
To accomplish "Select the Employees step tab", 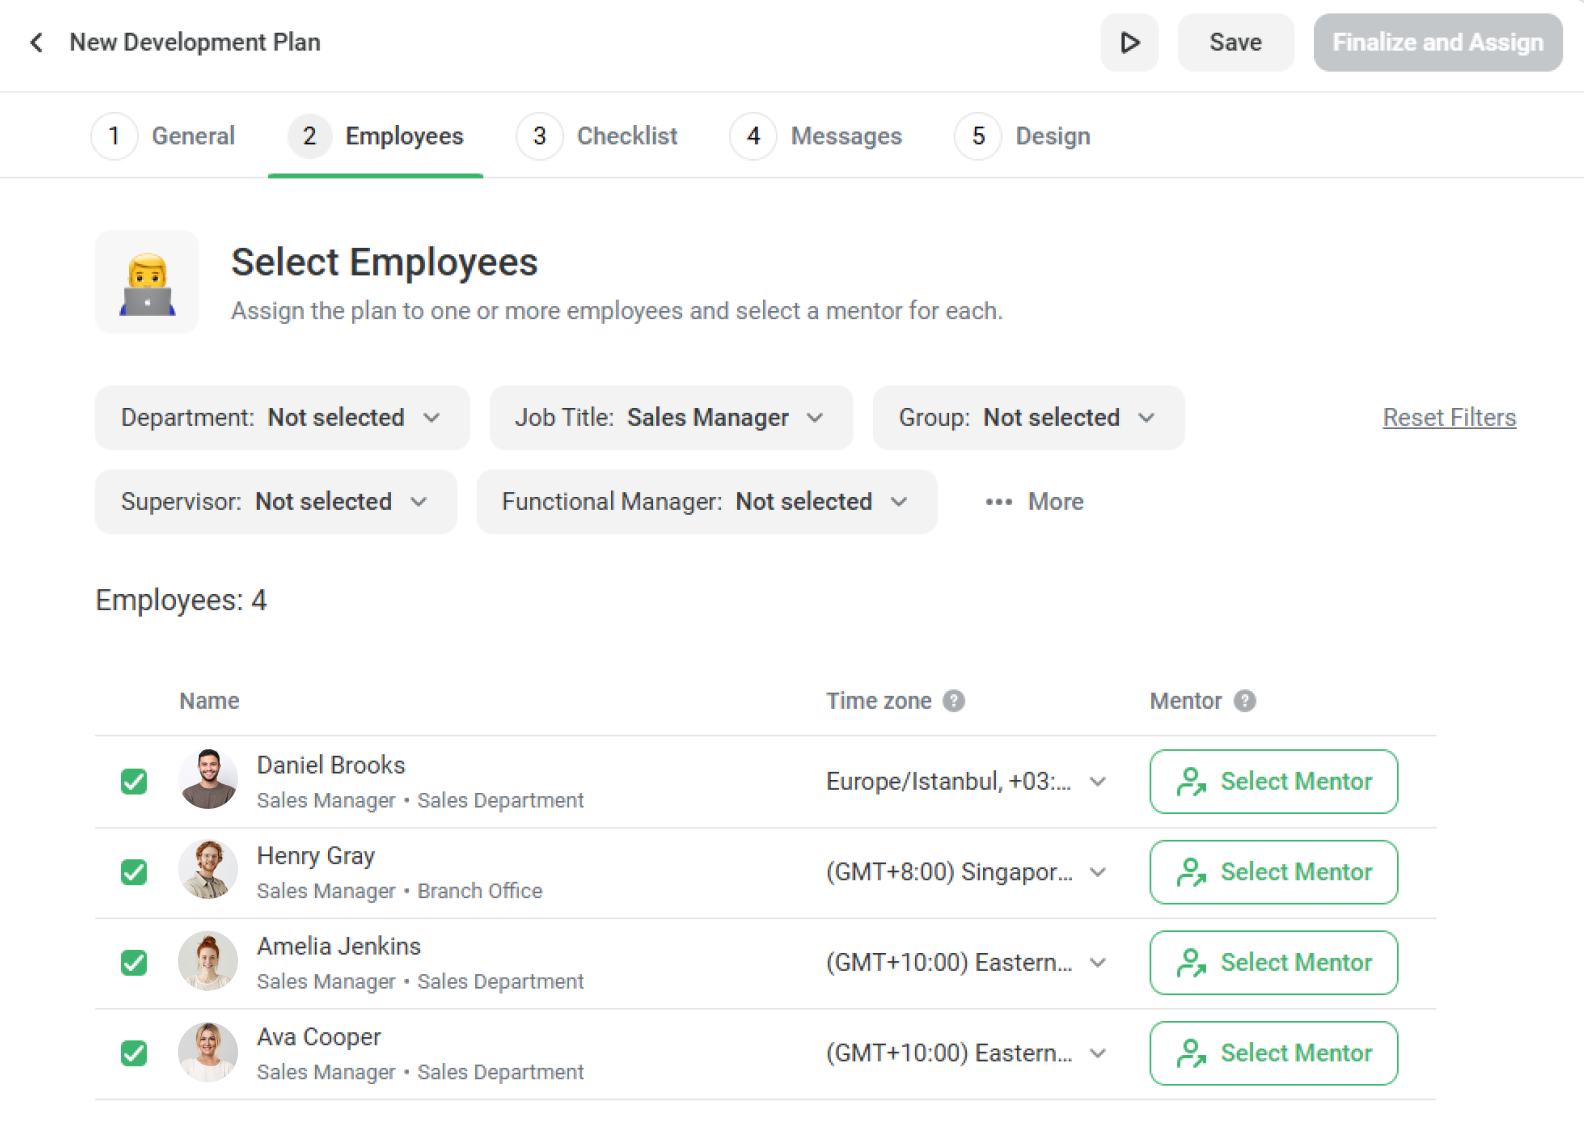I will point(376,136).
